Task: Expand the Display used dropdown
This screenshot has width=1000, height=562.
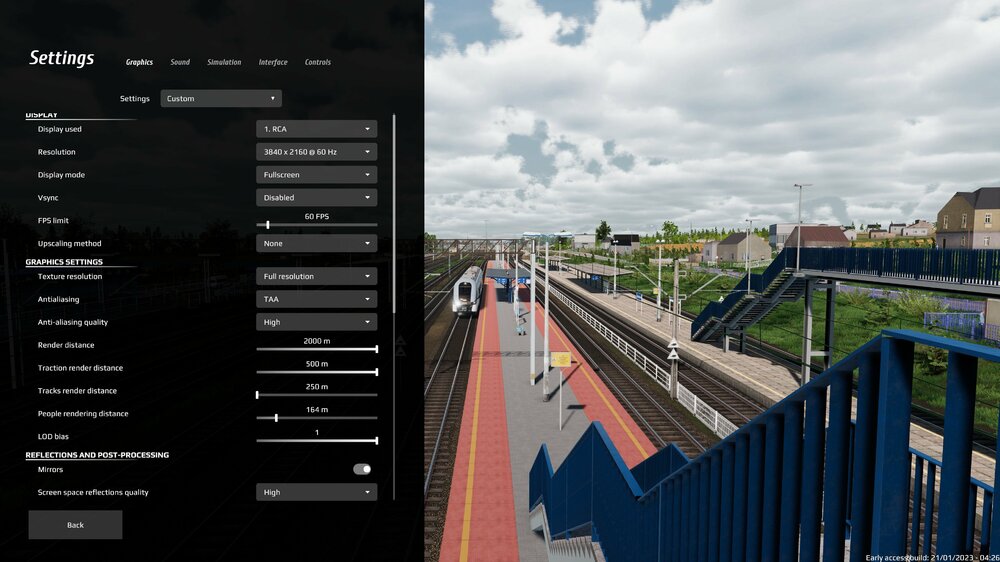Action: pyautogui.click(x=316, y=129)
